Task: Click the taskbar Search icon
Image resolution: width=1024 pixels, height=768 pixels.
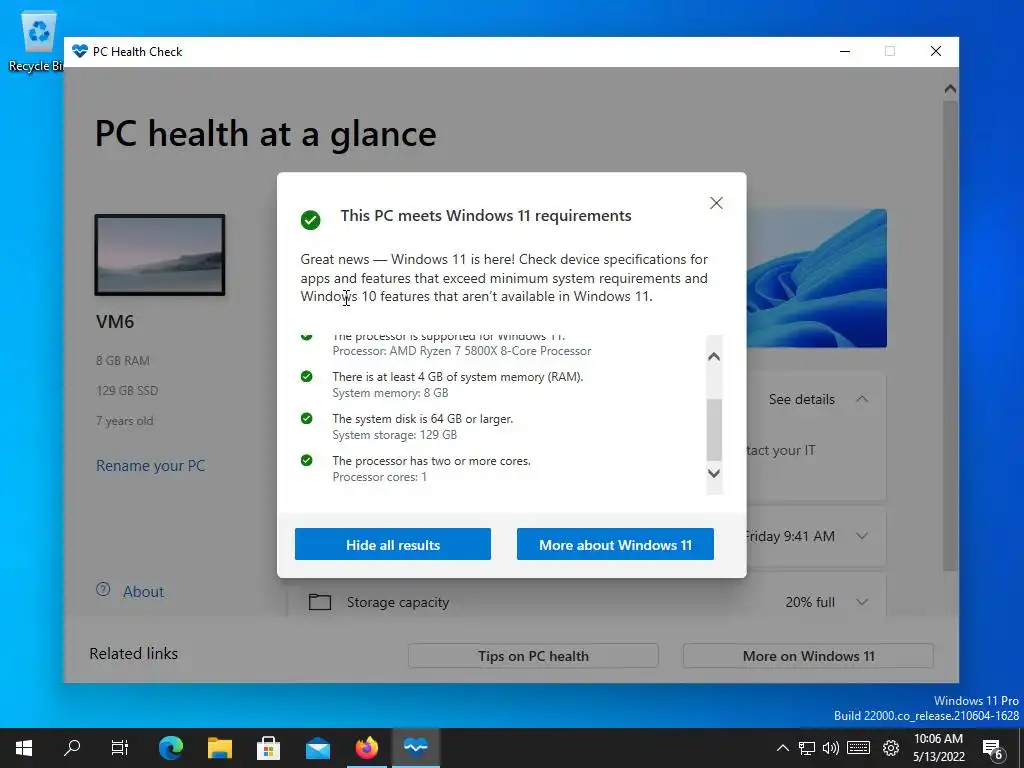Action: point(72,748)
